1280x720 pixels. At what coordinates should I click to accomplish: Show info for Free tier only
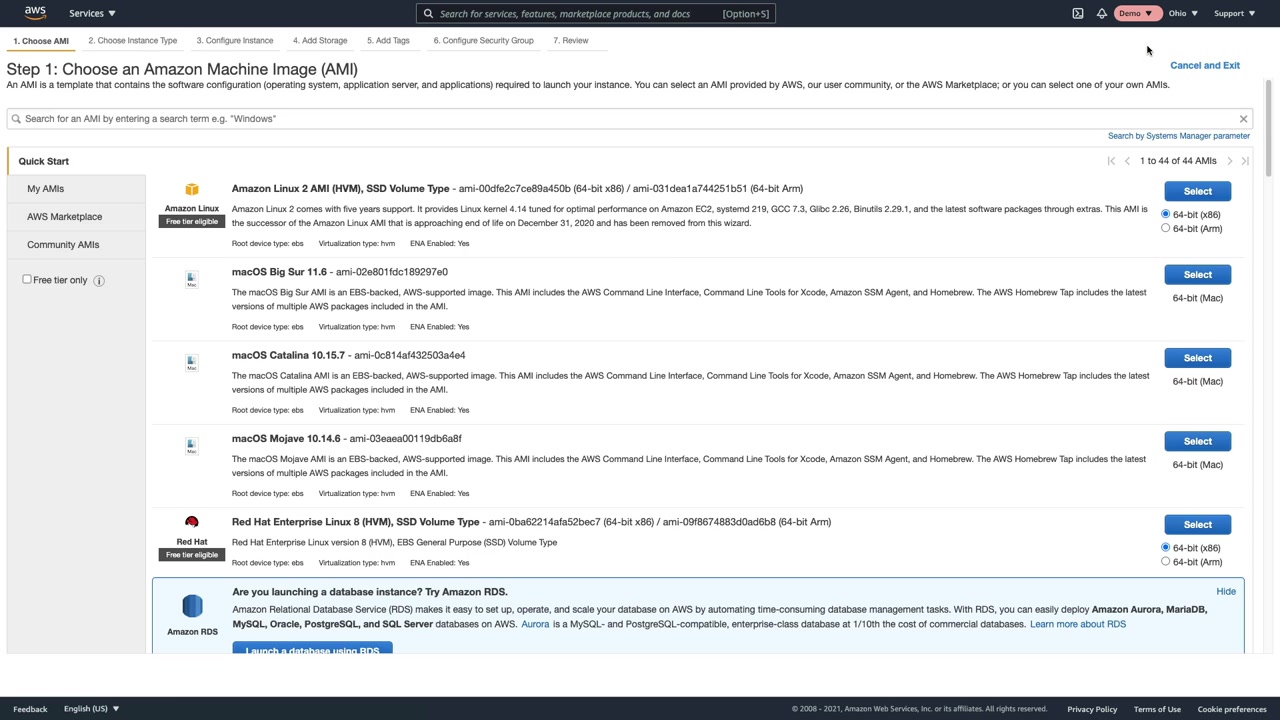pyautogui.click(x=99, y=281)
